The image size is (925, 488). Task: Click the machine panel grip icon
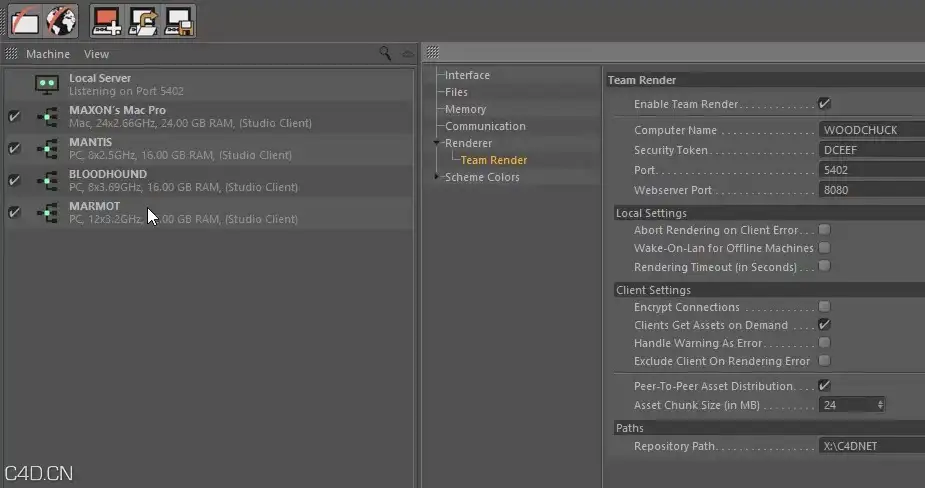click(x=11, y=54)
